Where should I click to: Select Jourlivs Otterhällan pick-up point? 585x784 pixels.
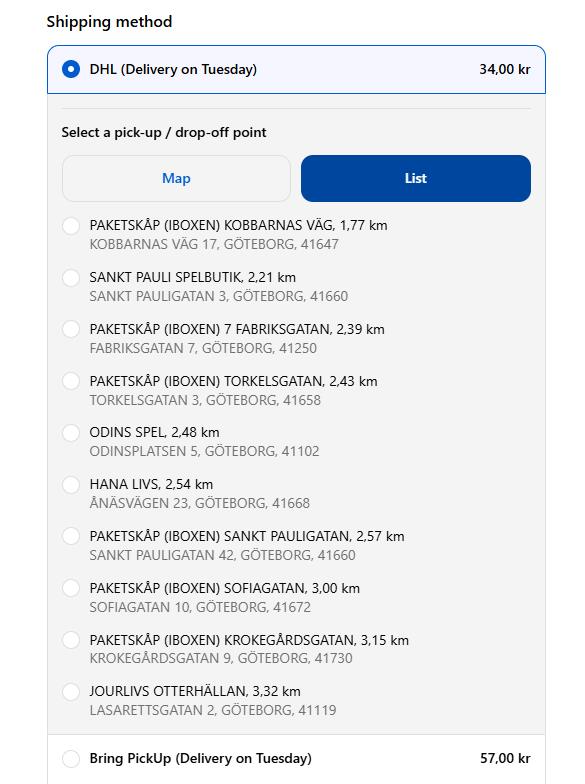tap(71, 692)
